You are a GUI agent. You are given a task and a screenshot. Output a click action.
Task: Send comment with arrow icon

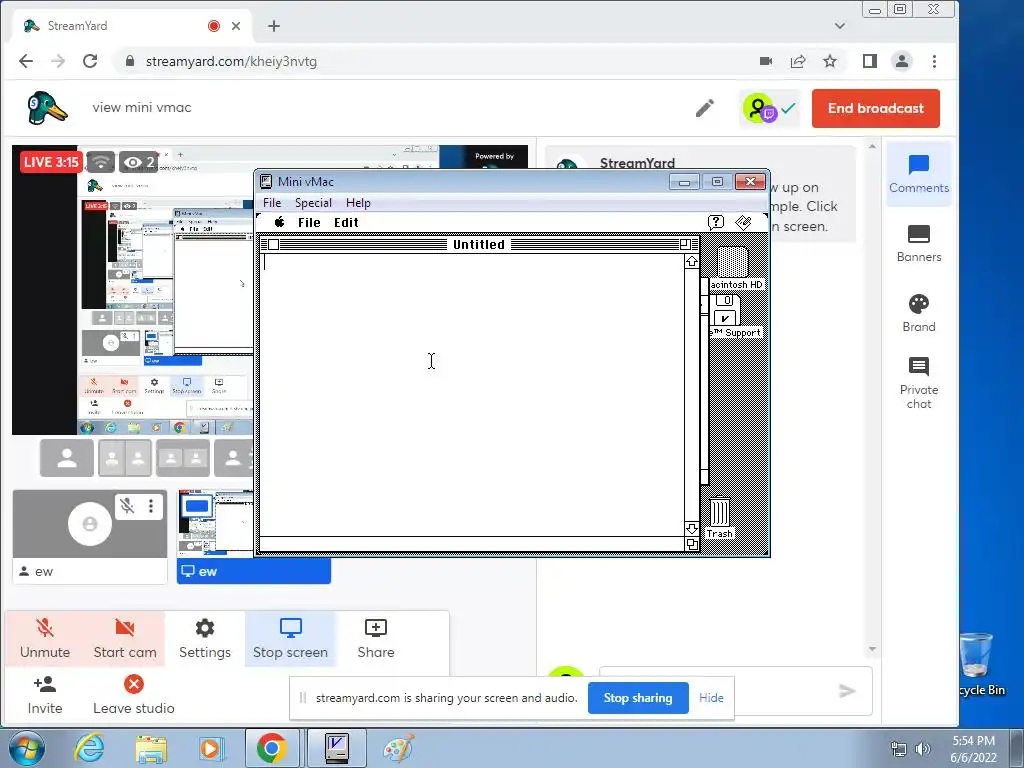pyautogui.click(x=846, y=691)
